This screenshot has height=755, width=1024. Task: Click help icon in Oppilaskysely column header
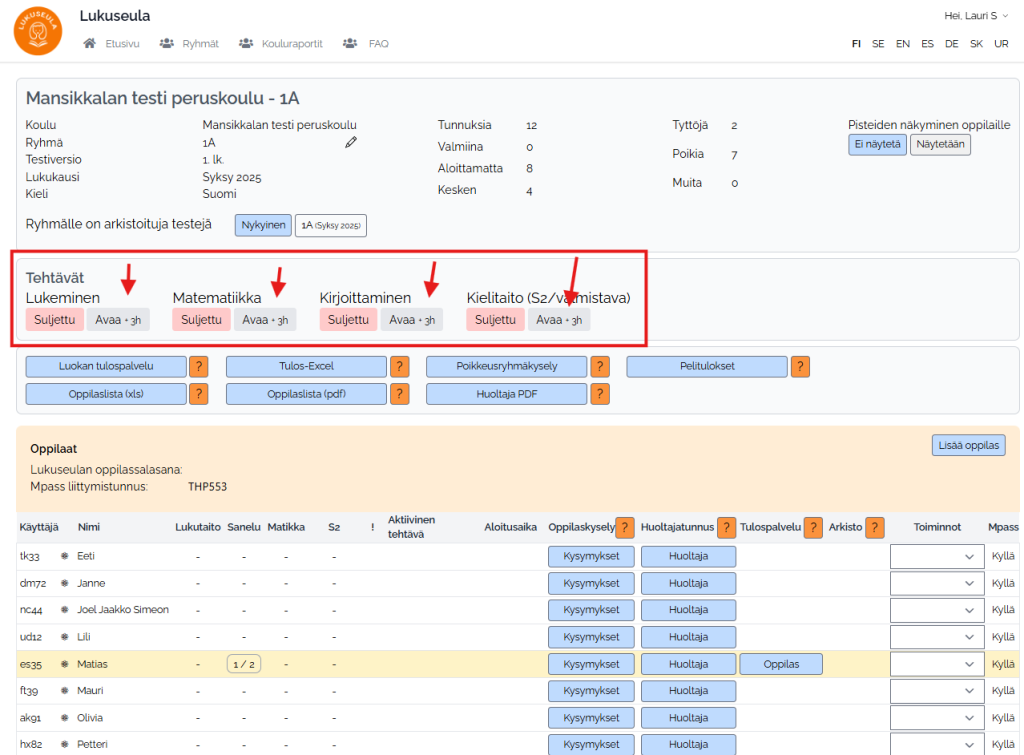(625, 527)
